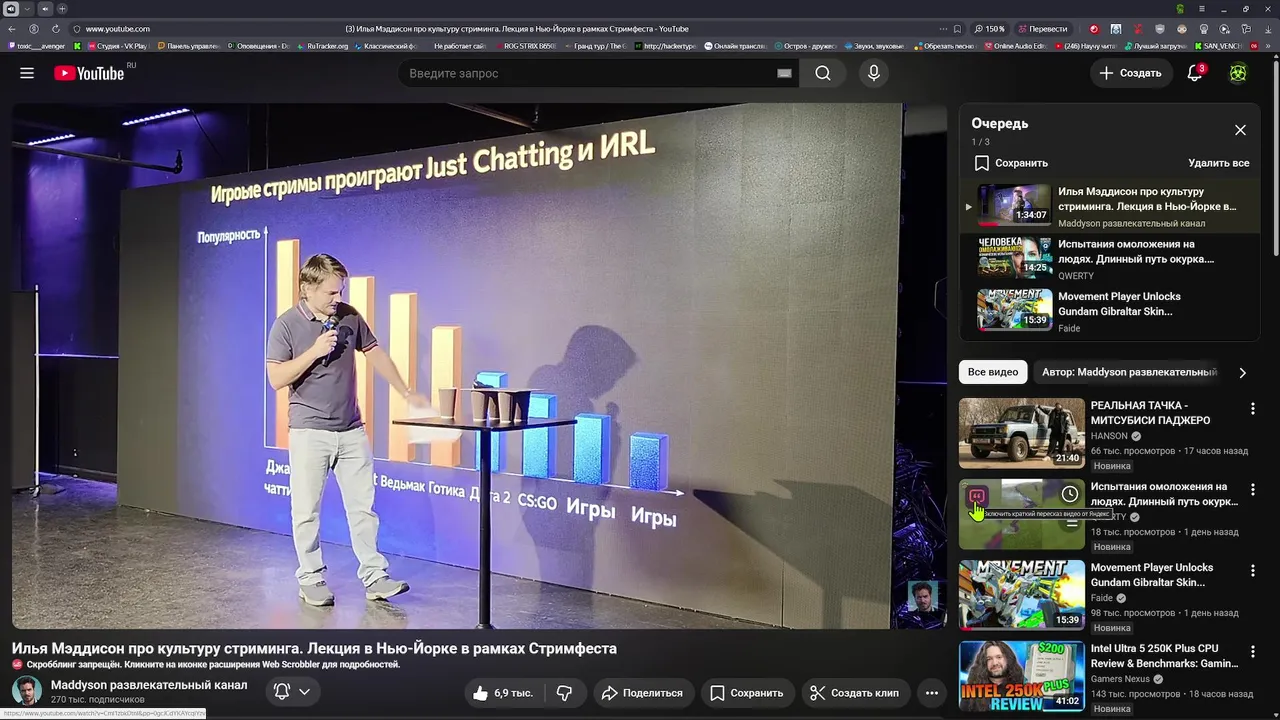Click Удалить все in the queue
Screen dimensions: 1280x720
point(1218,163)
